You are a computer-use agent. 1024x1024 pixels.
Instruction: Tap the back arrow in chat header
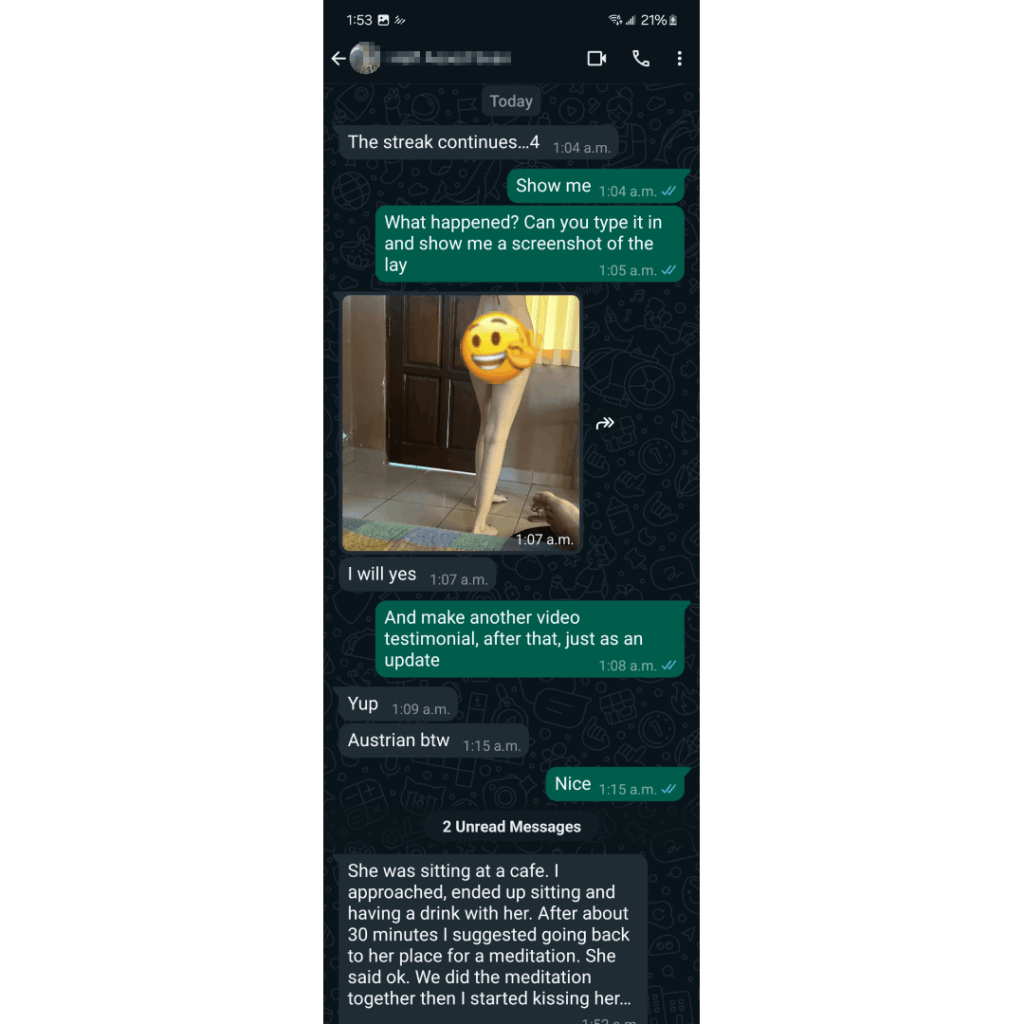point(338,59)
